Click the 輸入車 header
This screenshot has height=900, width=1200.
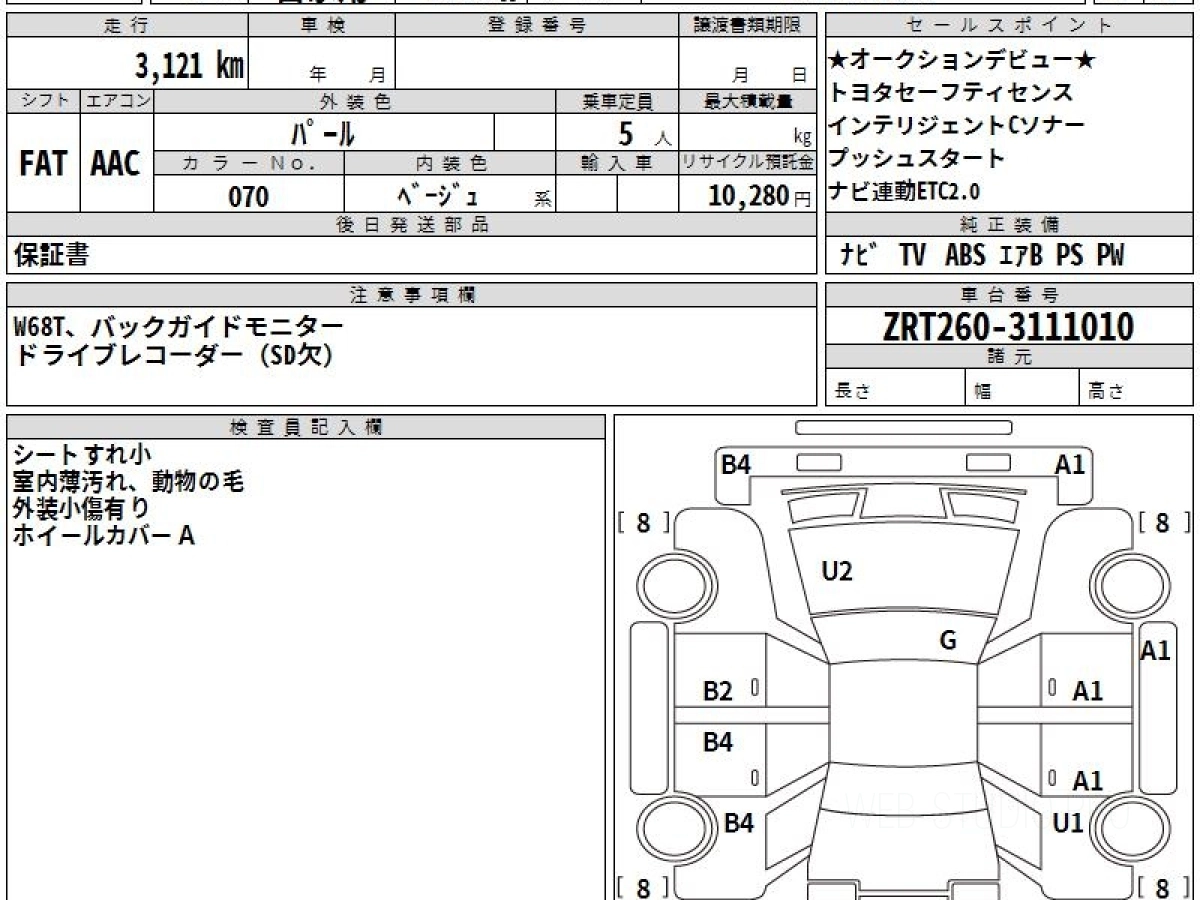[x=617, y=163]
